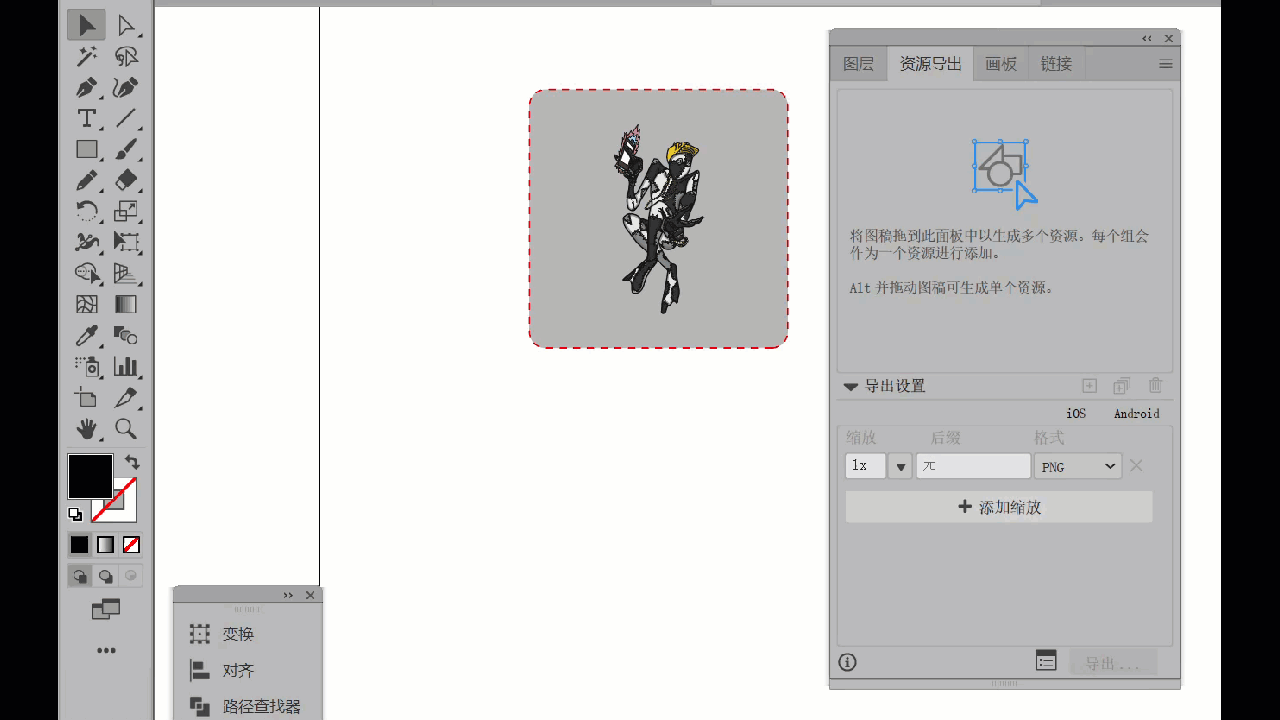Image resolution: width=1280 pixels, height=720 pixels.
Task: Set paint to None
Action: click(131, 545)
